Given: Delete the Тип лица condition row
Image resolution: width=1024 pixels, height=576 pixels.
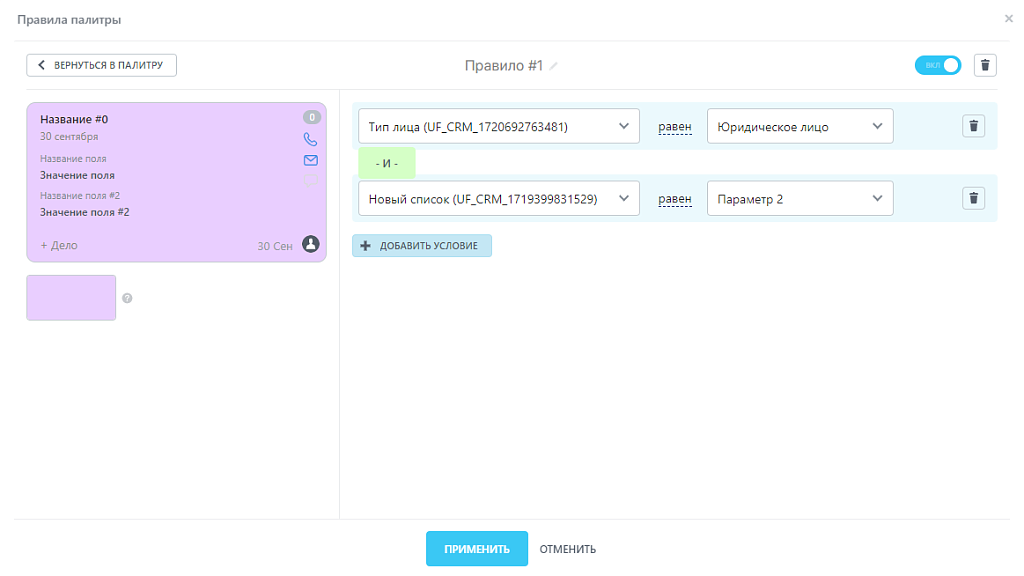Looking at the screenshot, I should [973, 126].
